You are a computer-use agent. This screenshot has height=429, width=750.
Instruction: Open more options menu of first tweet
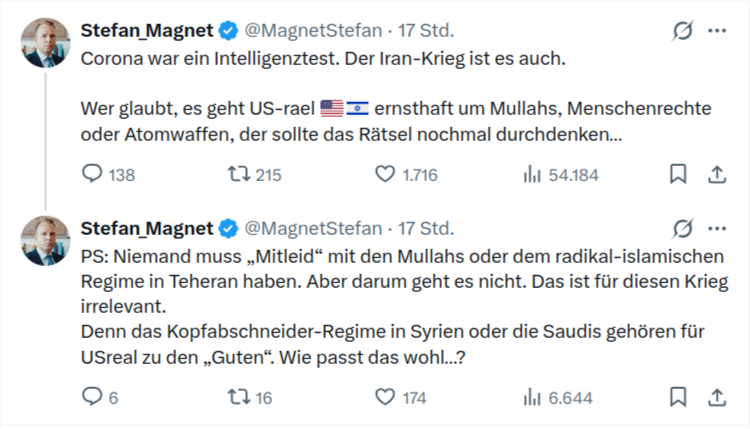click(716, 31)
